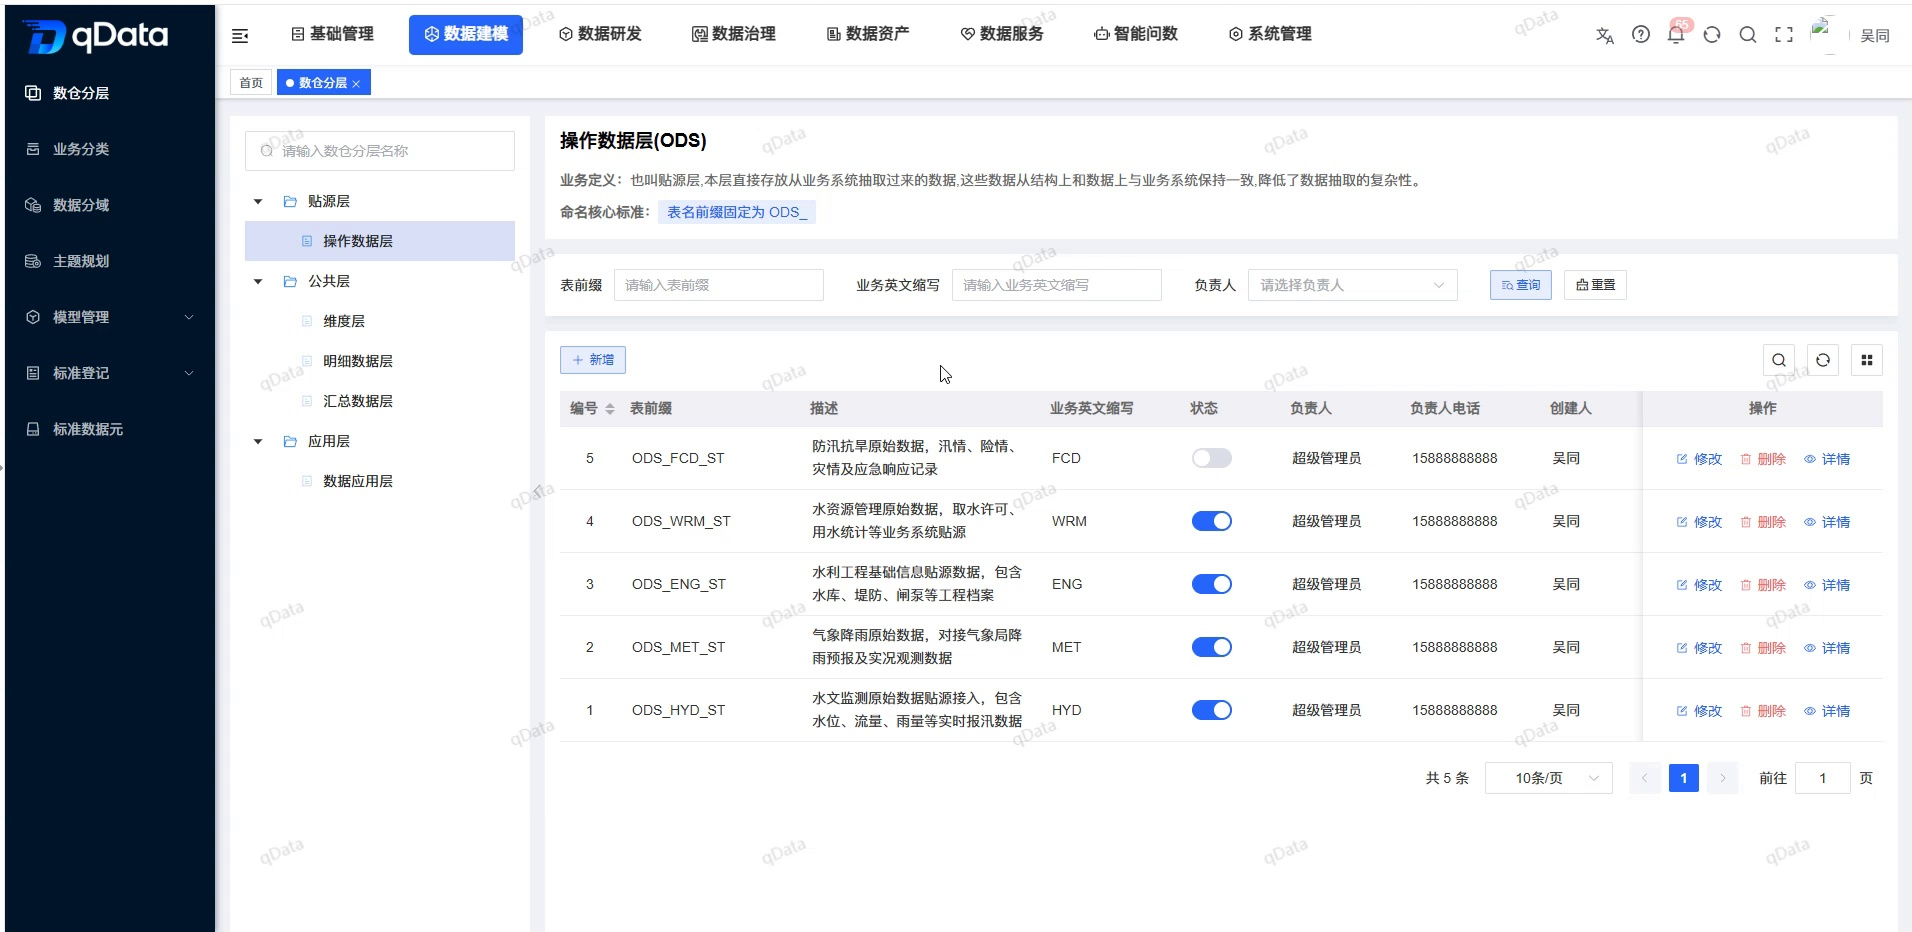
Task: Expand the 标准登记 sidebar menu
Action: (x=110, y=373)
